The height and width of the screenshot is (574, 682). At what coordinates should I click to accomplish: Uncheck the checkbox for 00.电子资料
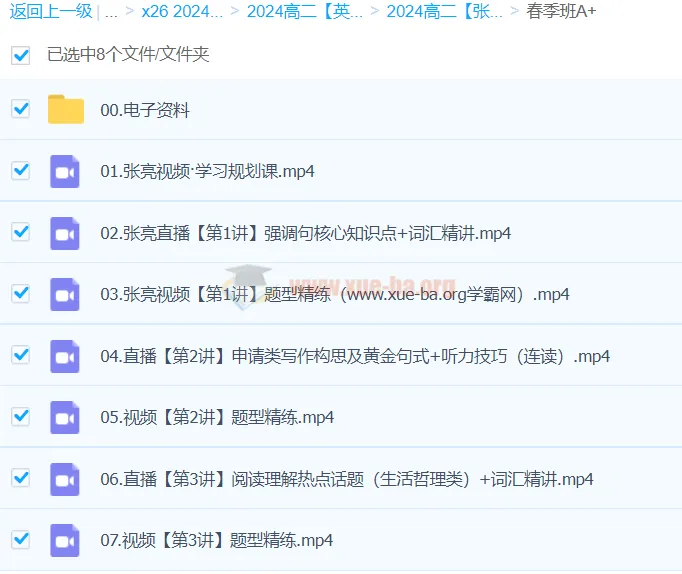click(x=20, y=109)
